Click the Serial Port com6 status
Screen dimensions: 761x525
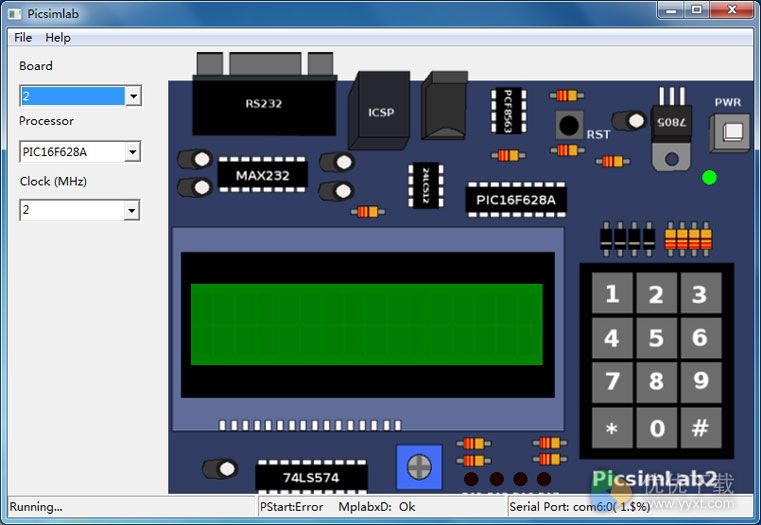[x=579, y=507]
